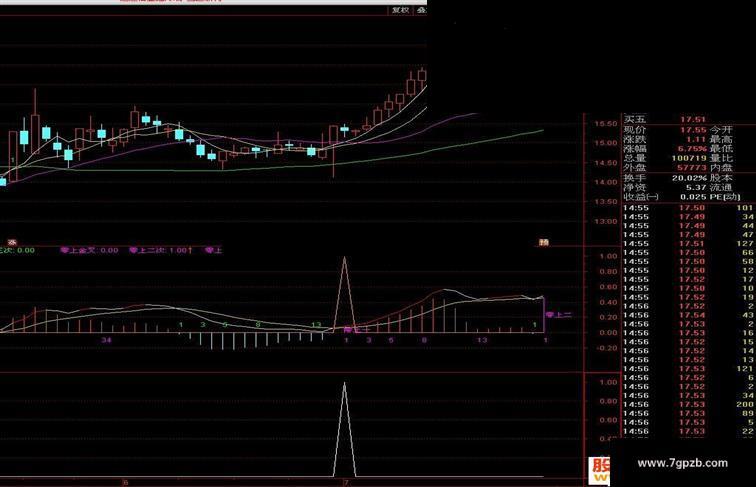Click the tall spike in the bottom indicator
Image resolution: width=756 pixels, height=487 pixels.
[x=344, y=429]
